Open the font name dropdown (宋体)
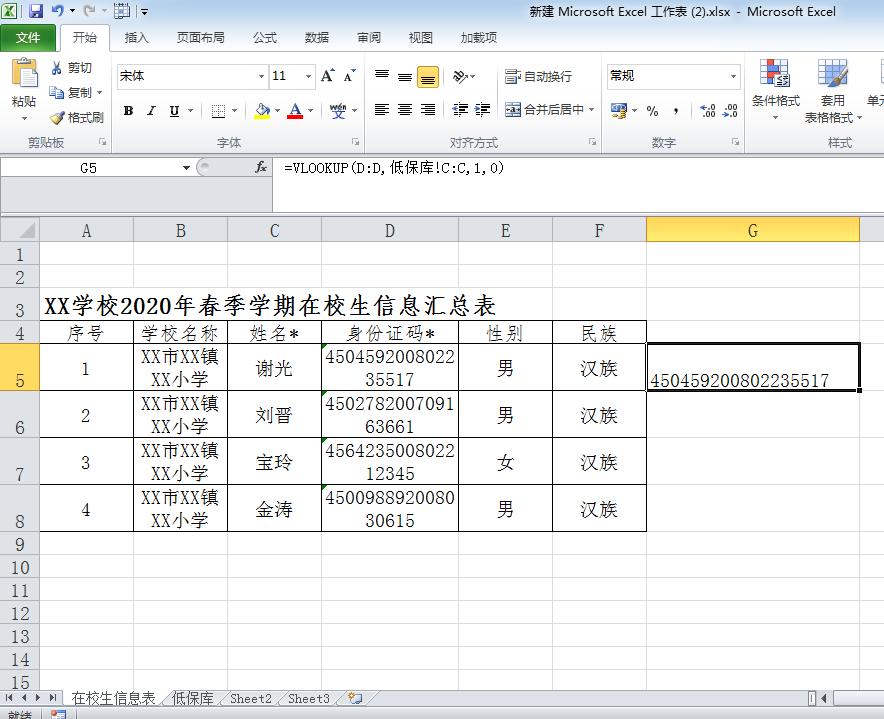The height and width of the screenshot is (719, 884). point(262,76)
